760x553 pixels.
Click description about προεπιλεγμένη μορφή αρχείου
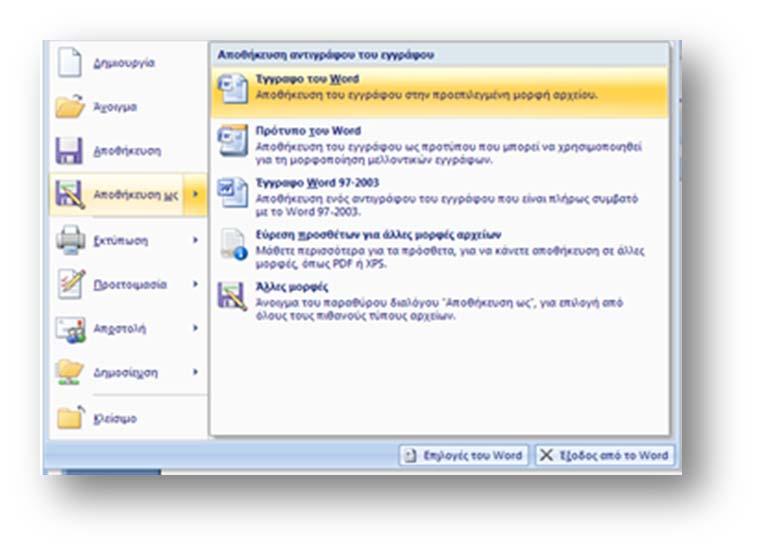[x=427, y=95]
